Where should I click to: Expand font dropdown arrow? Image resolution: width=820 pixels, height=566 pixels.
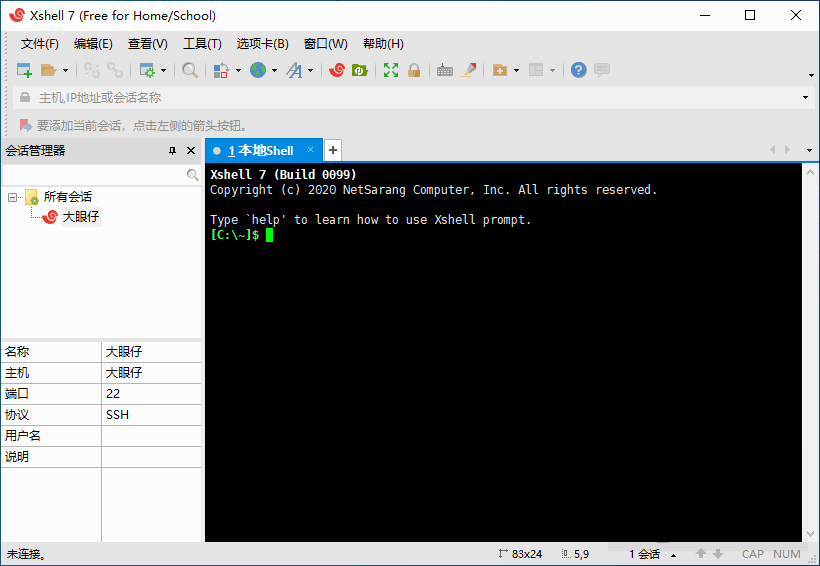click(x=310, y=70)
